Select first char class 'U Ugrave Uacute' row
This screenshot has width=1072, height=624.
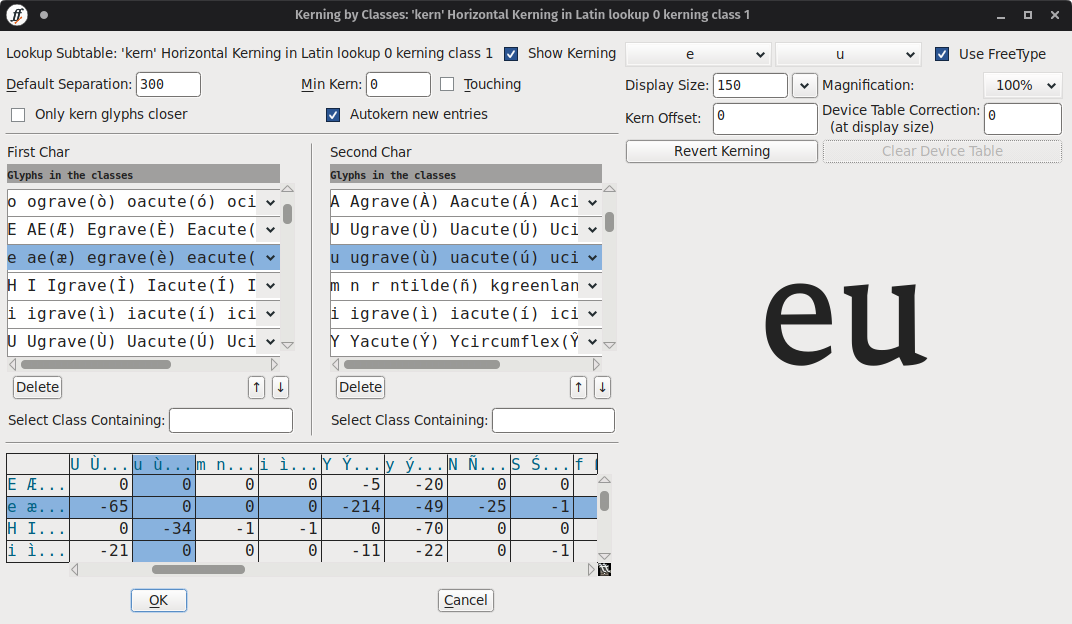click(144, 342)
